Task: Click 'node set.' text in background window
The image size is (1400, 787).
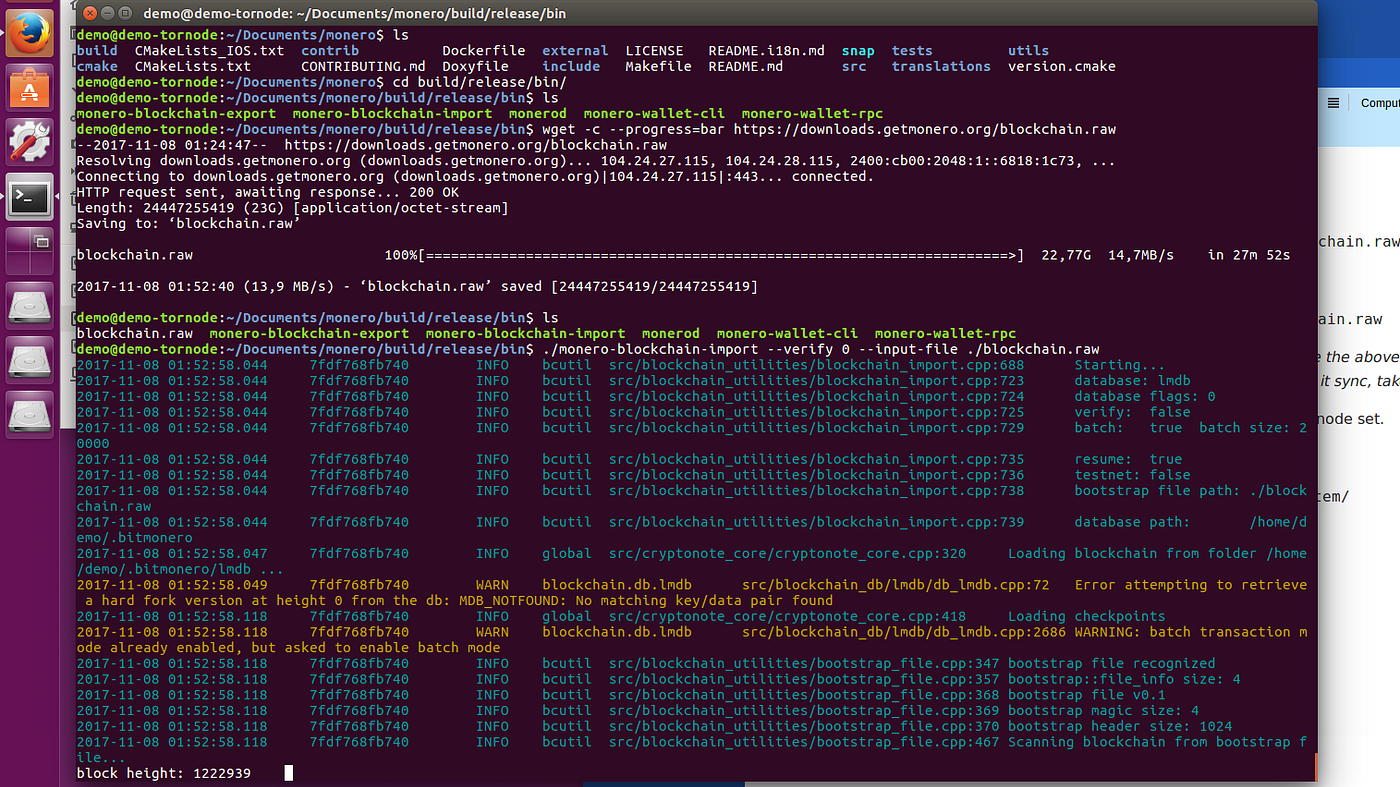Action: point(1353,420)
